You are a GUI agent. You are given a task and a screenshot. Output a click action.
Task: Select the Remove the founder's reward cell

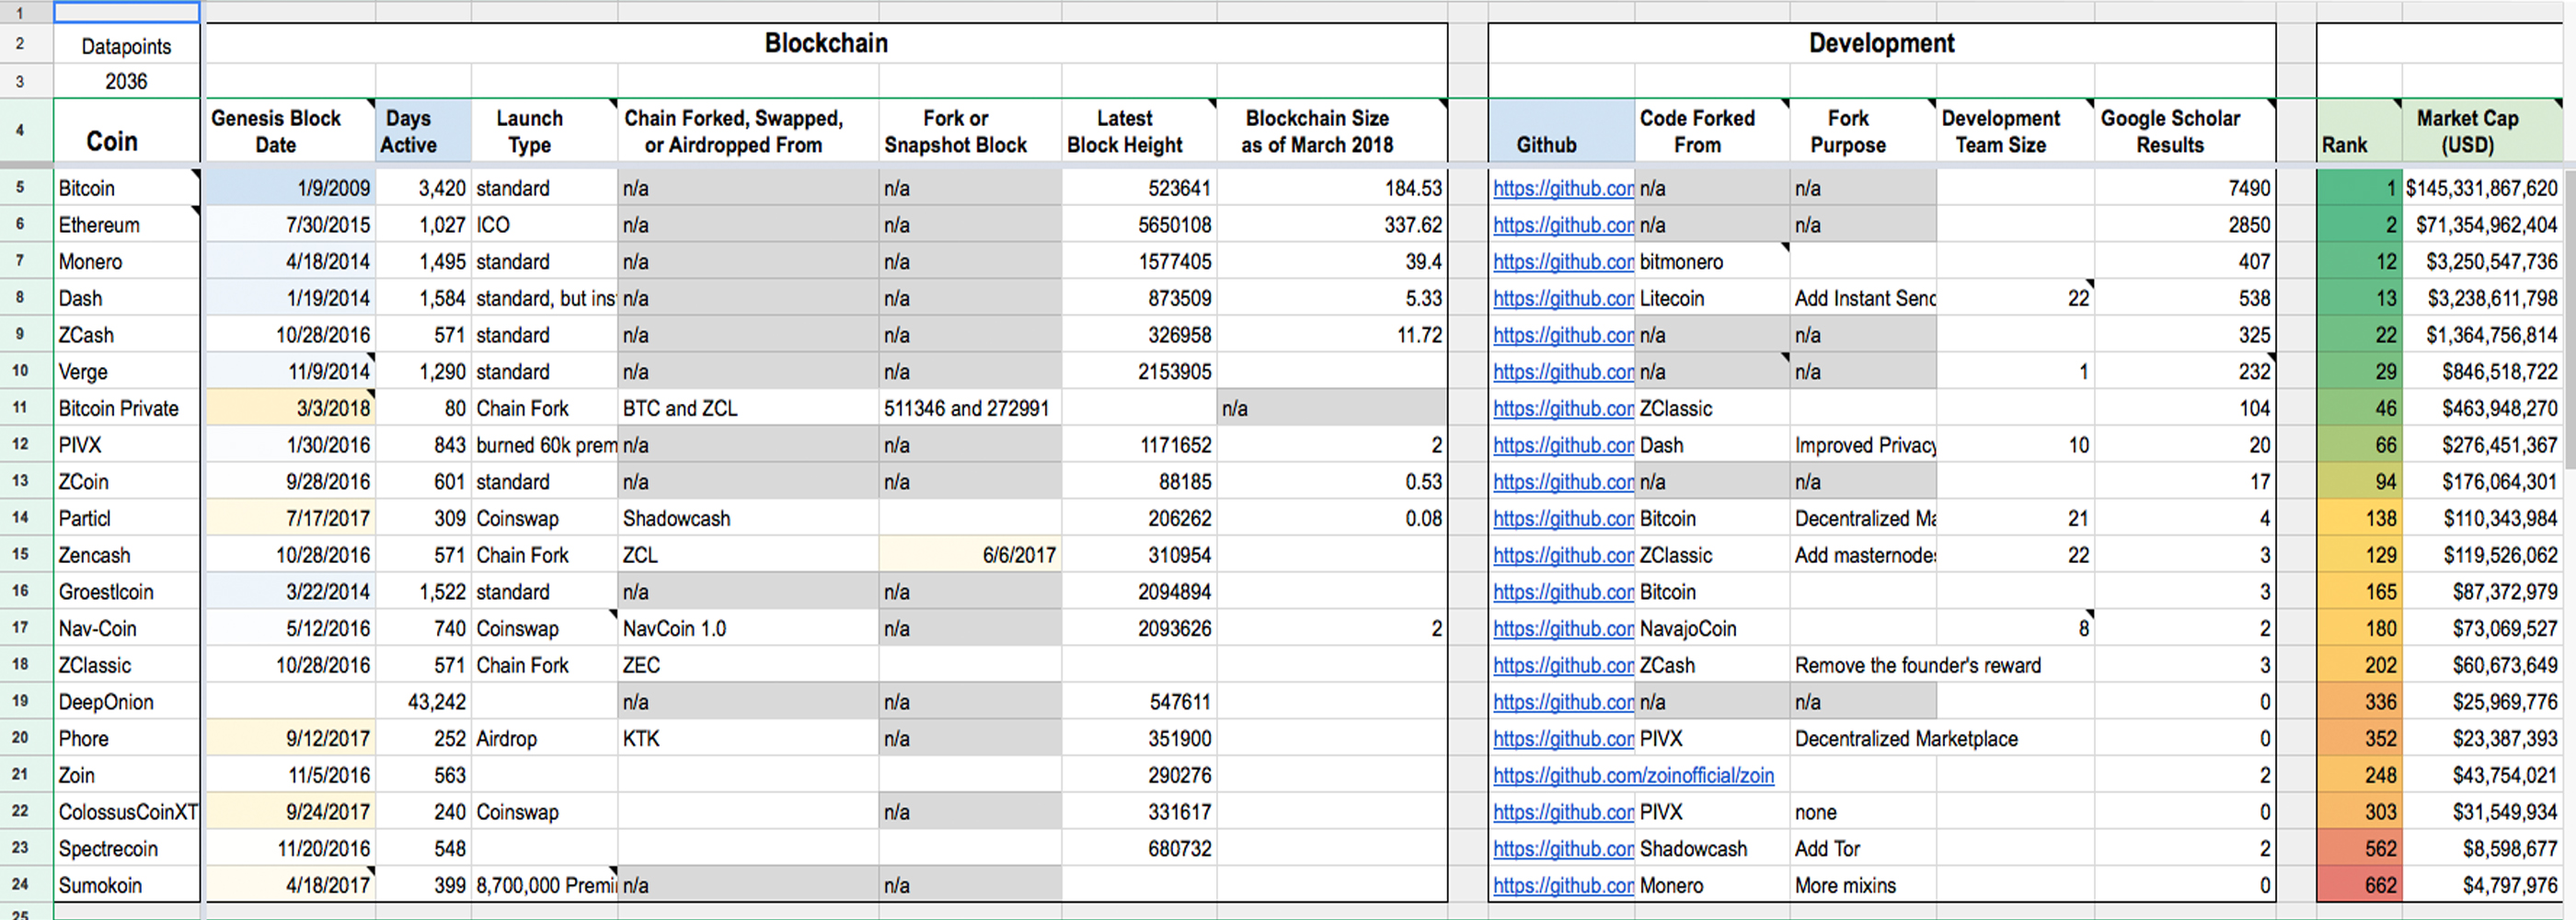1918,665
